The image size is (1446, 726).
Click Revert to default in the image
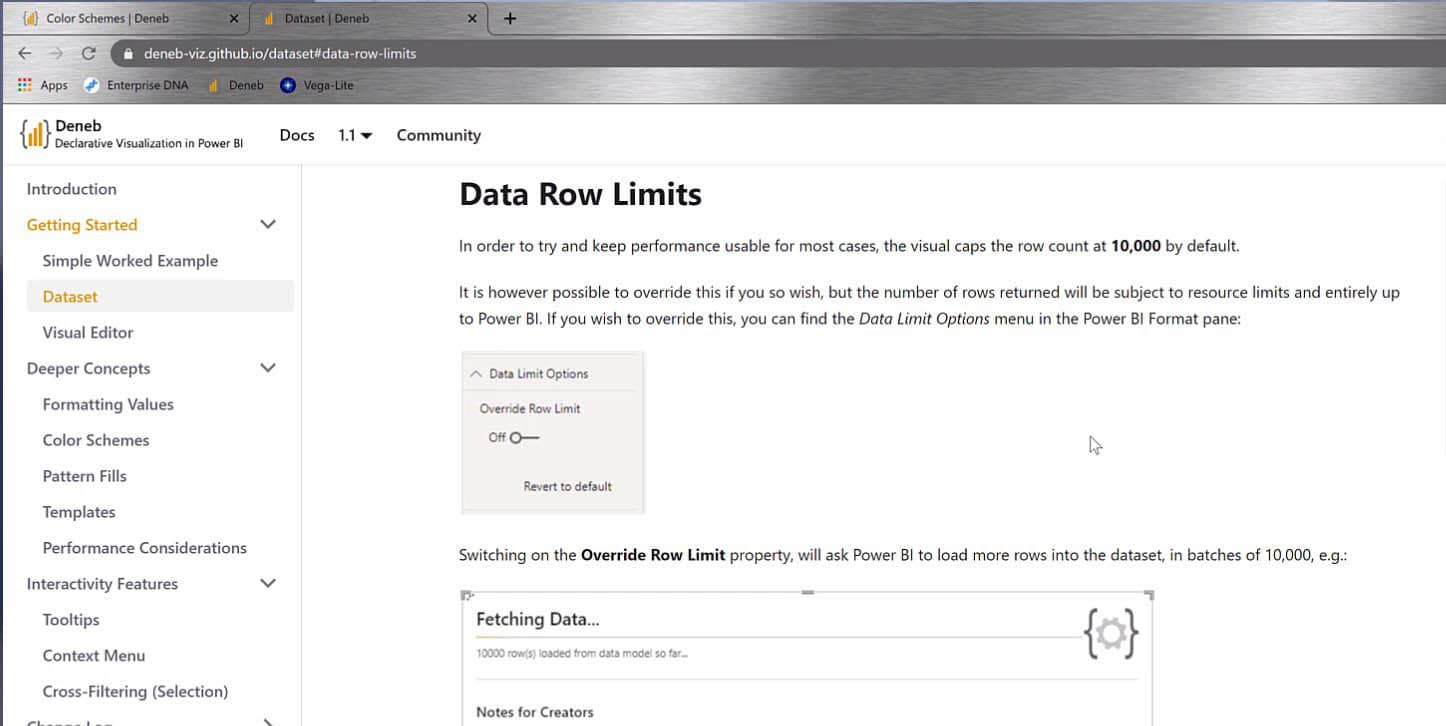click(567, 486)
